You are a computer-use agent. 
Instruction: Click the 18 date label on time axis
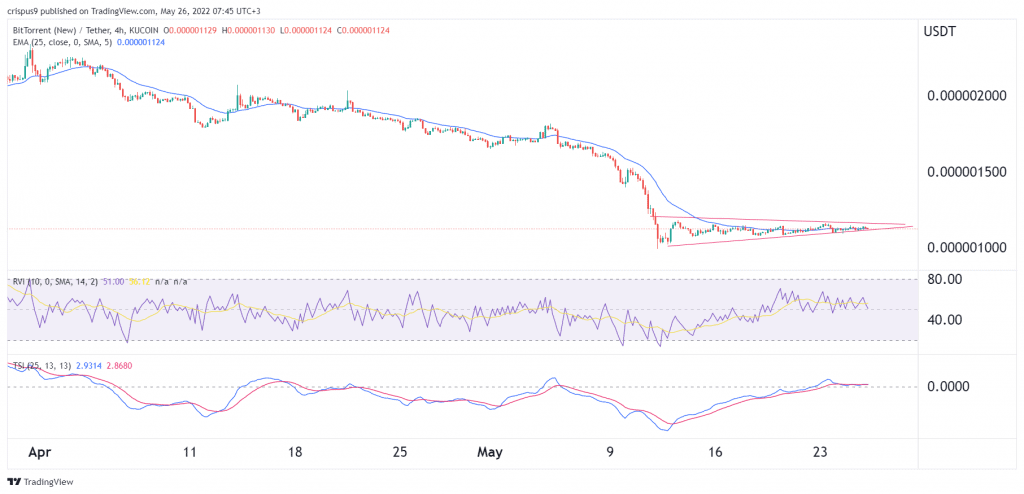[295, 452]
